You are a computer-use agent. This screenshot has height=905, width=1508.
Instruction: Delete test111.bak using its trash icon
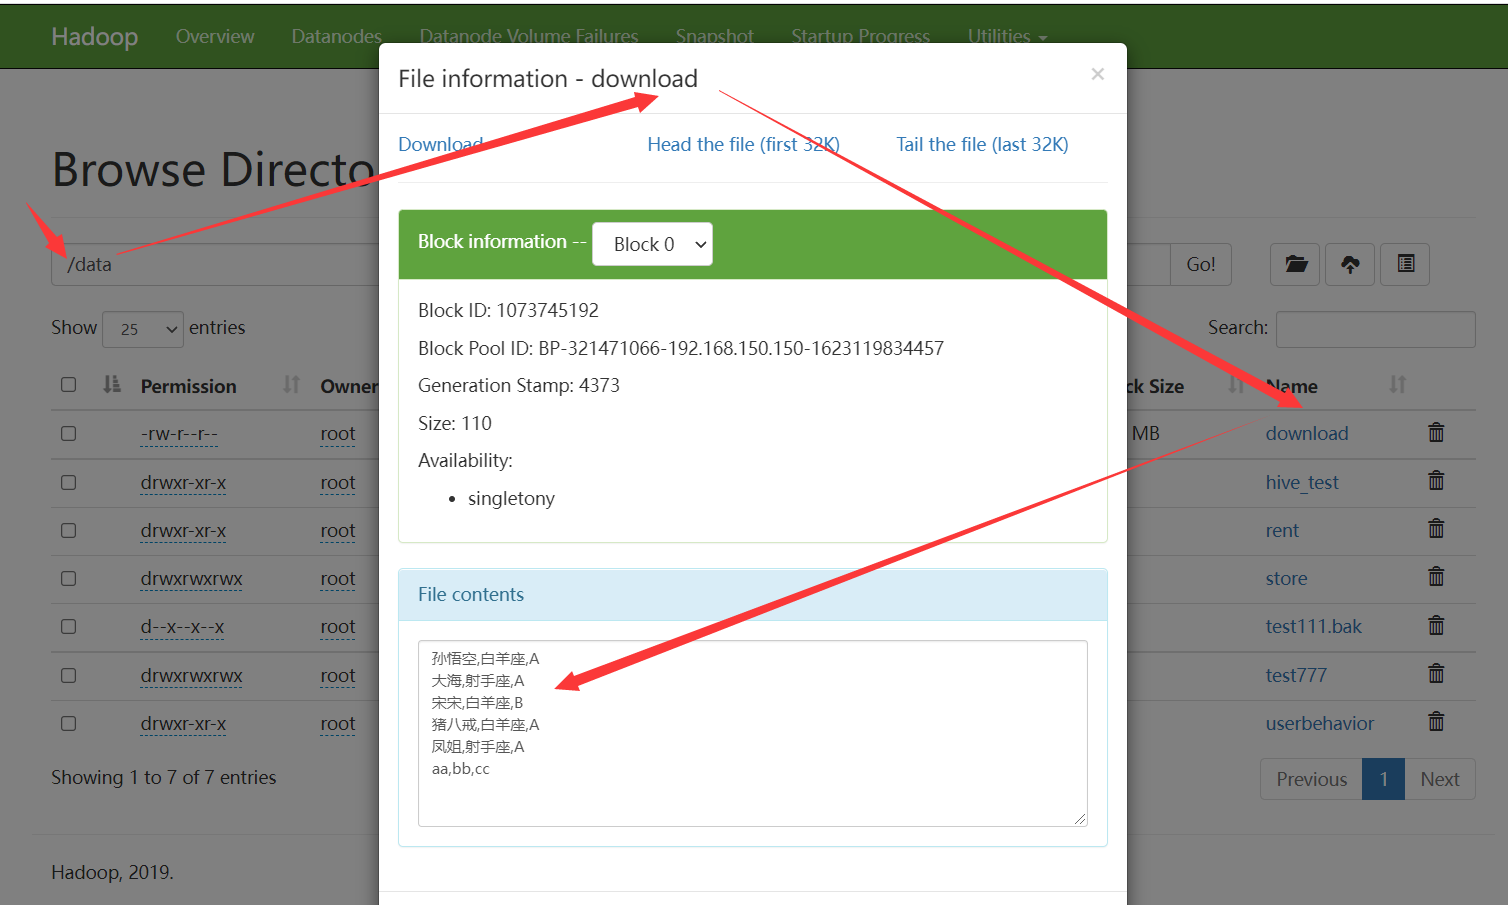pyautogui.click(x=1436, y=626)
